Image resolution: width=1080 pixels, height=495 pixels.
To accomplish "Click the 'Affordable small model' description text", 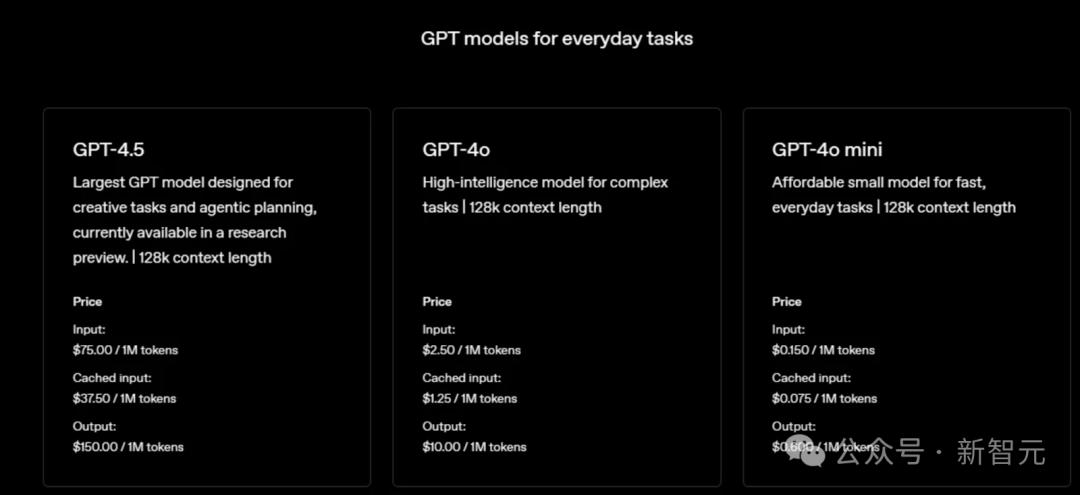I will click(893, 195).
